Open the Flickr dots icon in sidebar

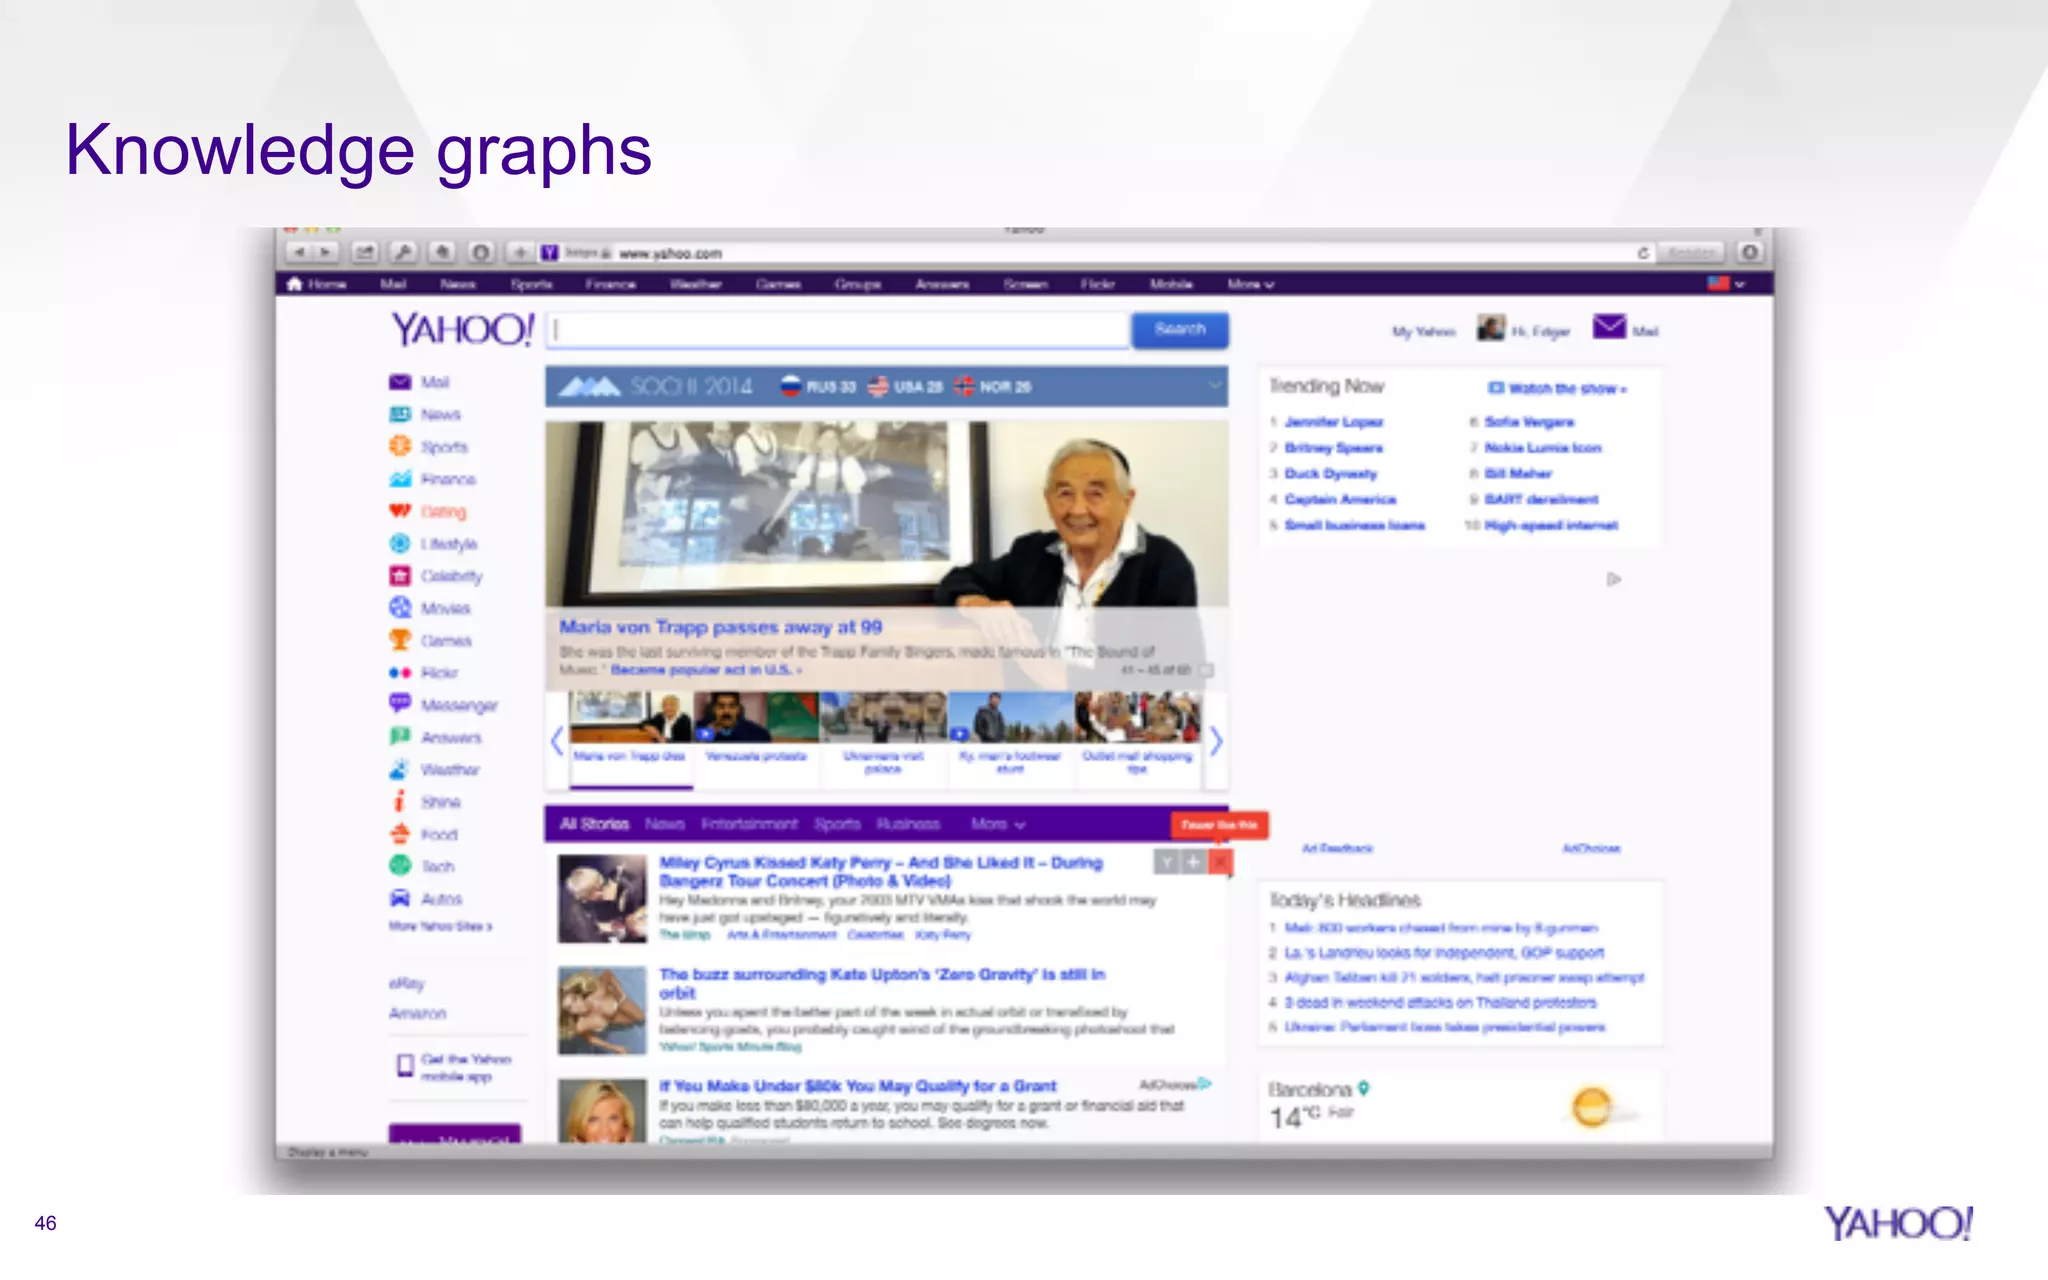click(x=400, y=672)
